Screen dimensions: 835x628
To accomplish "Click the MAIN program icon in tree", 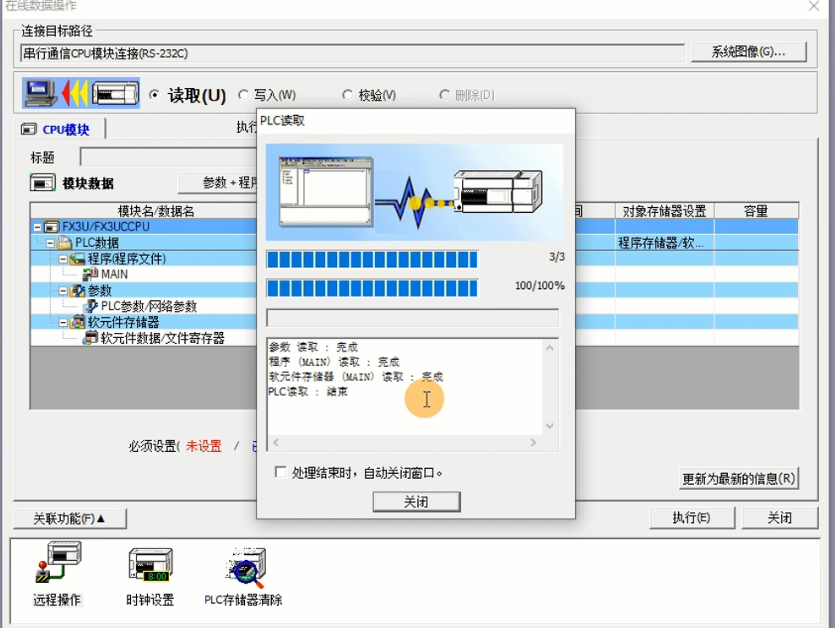I will coord(90,274).
